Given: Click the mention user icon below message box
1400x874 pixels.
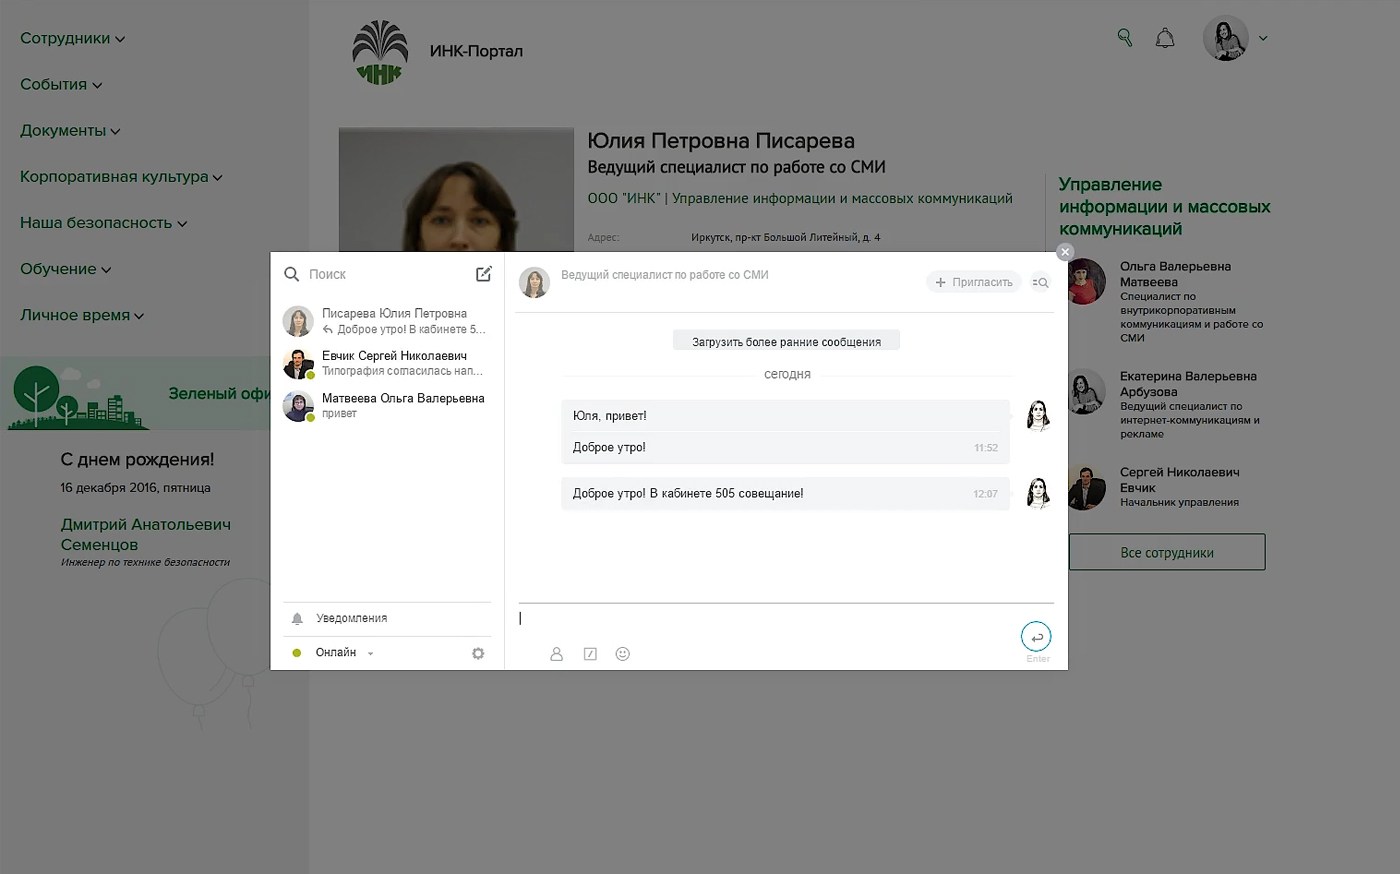Looking at the screenshot, I should click(557, 654).
